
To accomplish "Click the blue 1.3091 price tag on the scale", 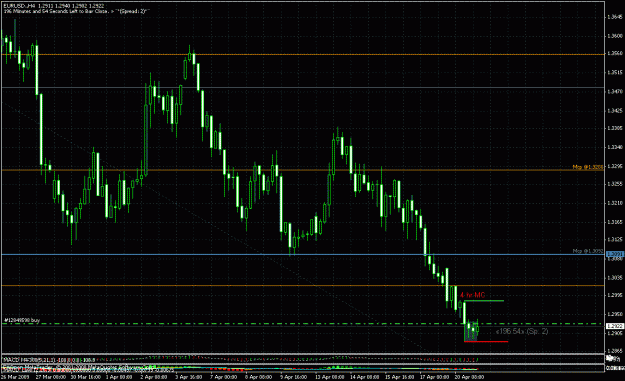I will click(x=615, y=254).
